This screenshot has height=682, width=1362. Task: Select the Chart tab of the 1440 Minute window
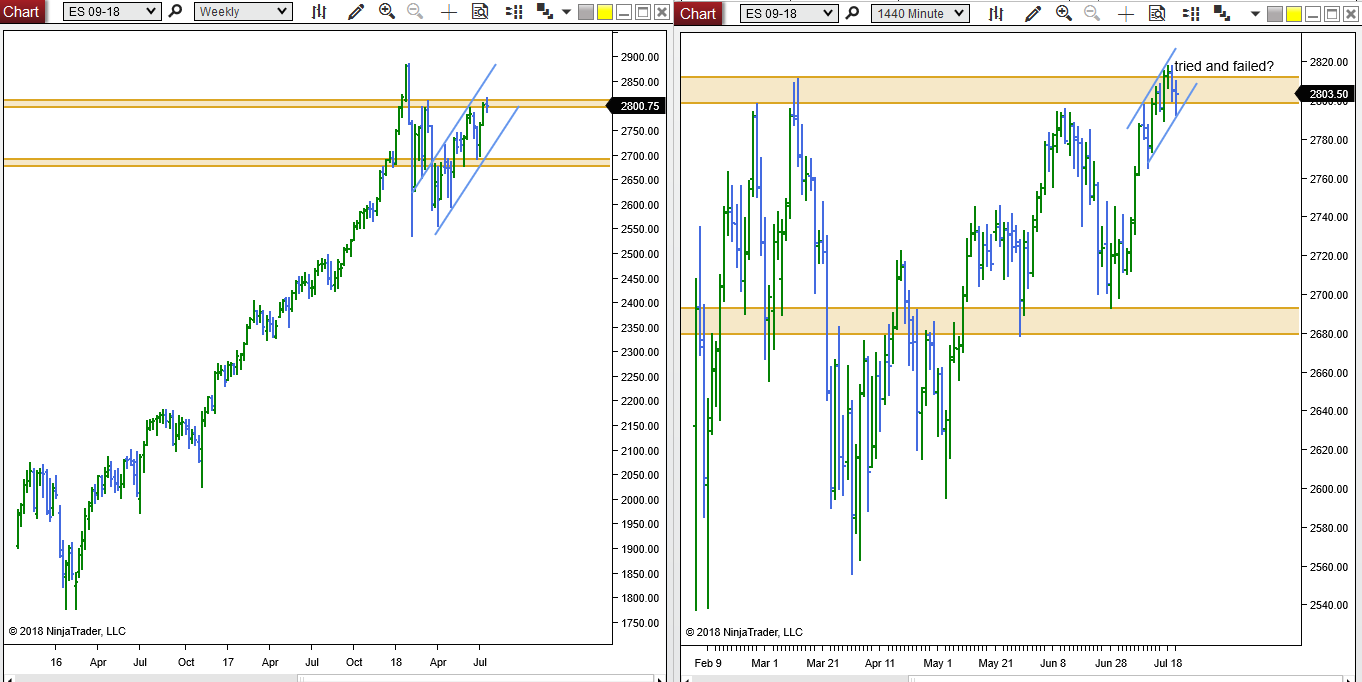(x=698, y=13)
